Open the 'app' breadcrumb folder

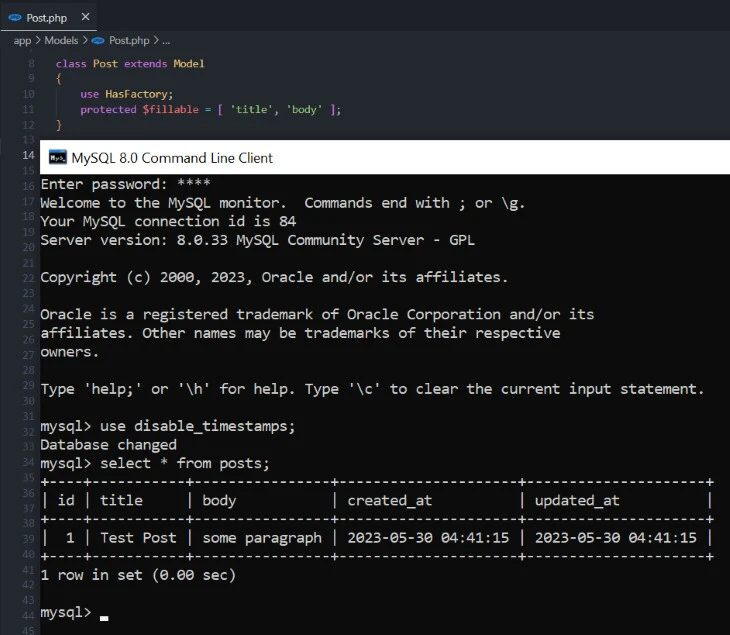coord(22,40)
